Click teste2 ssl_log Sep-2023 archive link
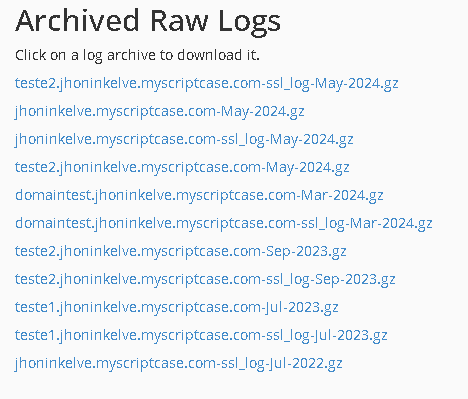468x399 pixels. tap(205, 279)
